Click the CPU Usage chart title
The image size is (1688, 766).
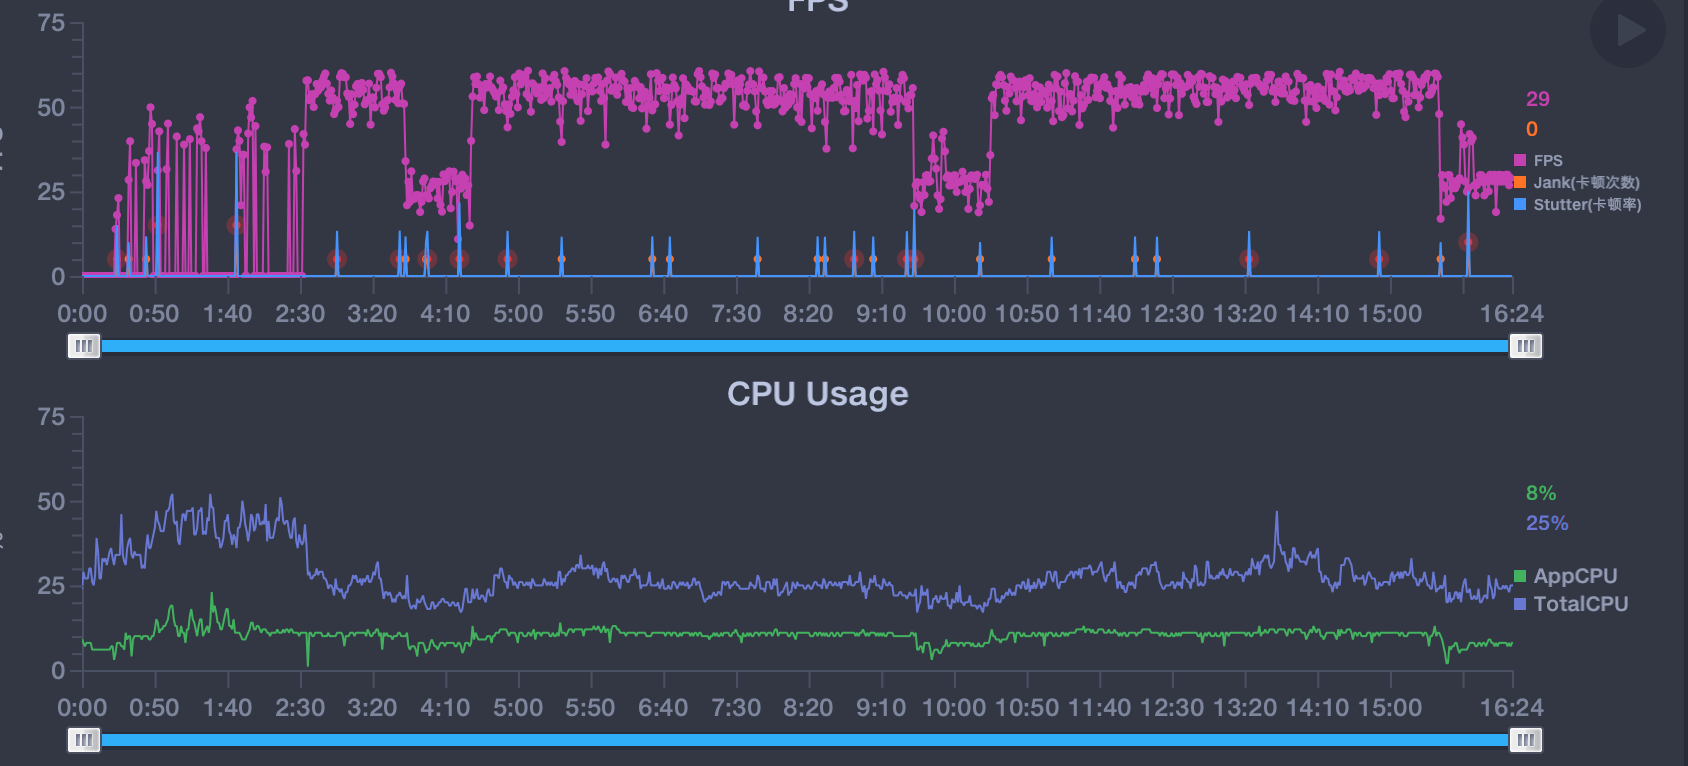point(817,394)
